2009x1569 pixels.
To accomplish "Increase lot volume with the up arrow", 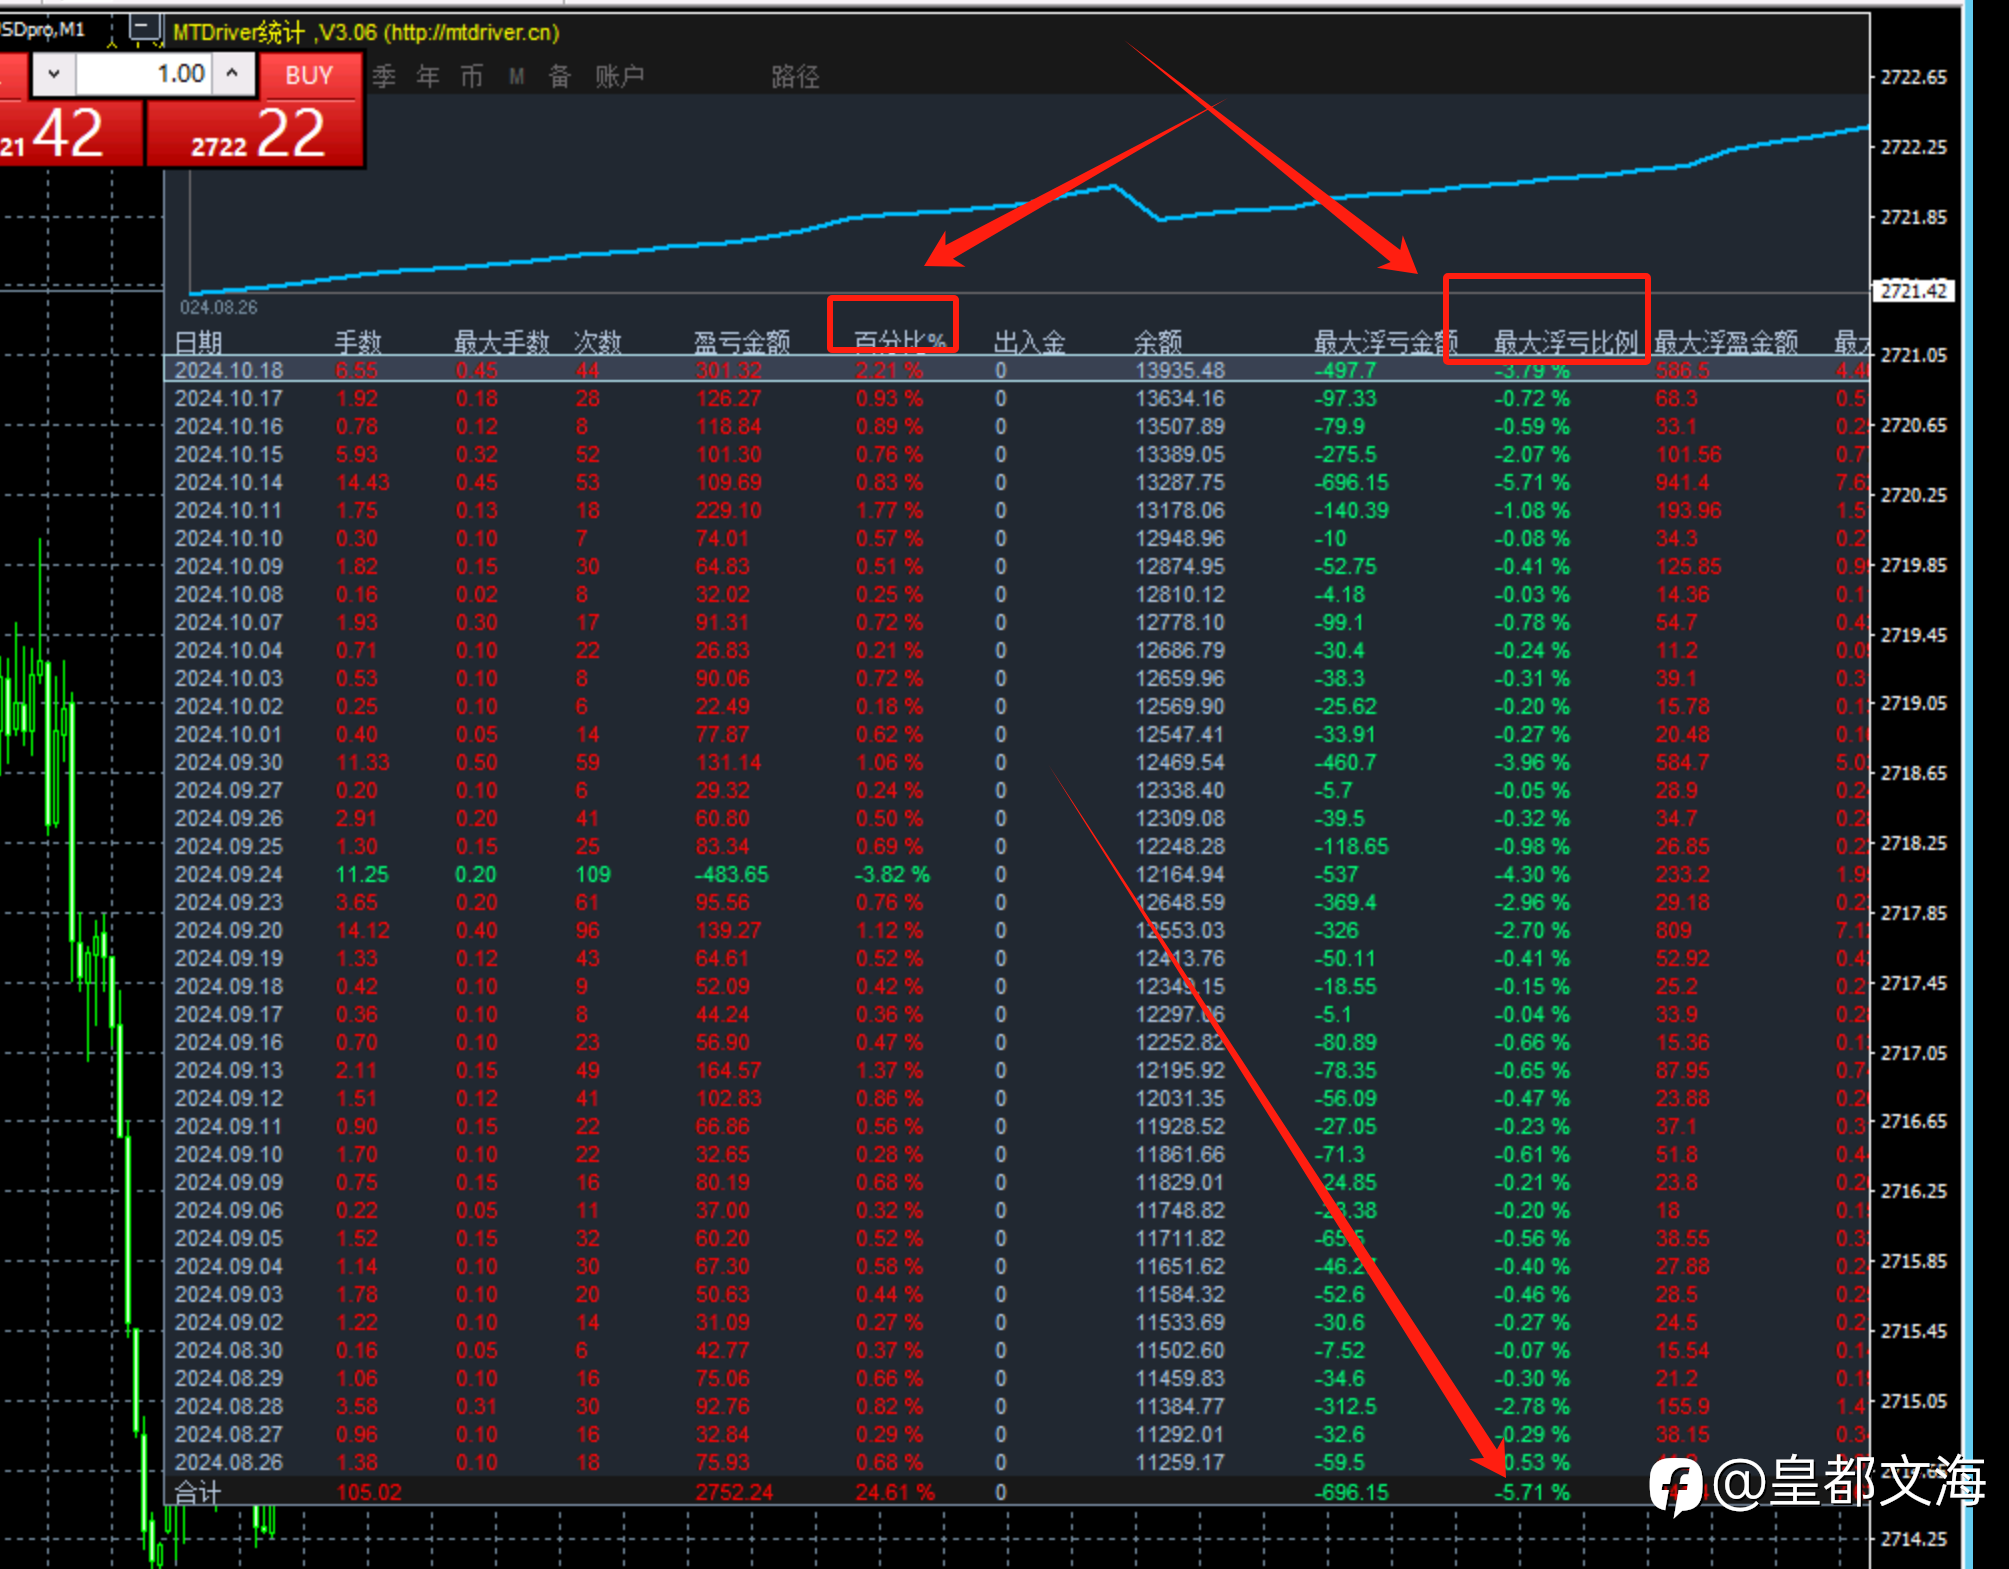I will pos(232,74).
